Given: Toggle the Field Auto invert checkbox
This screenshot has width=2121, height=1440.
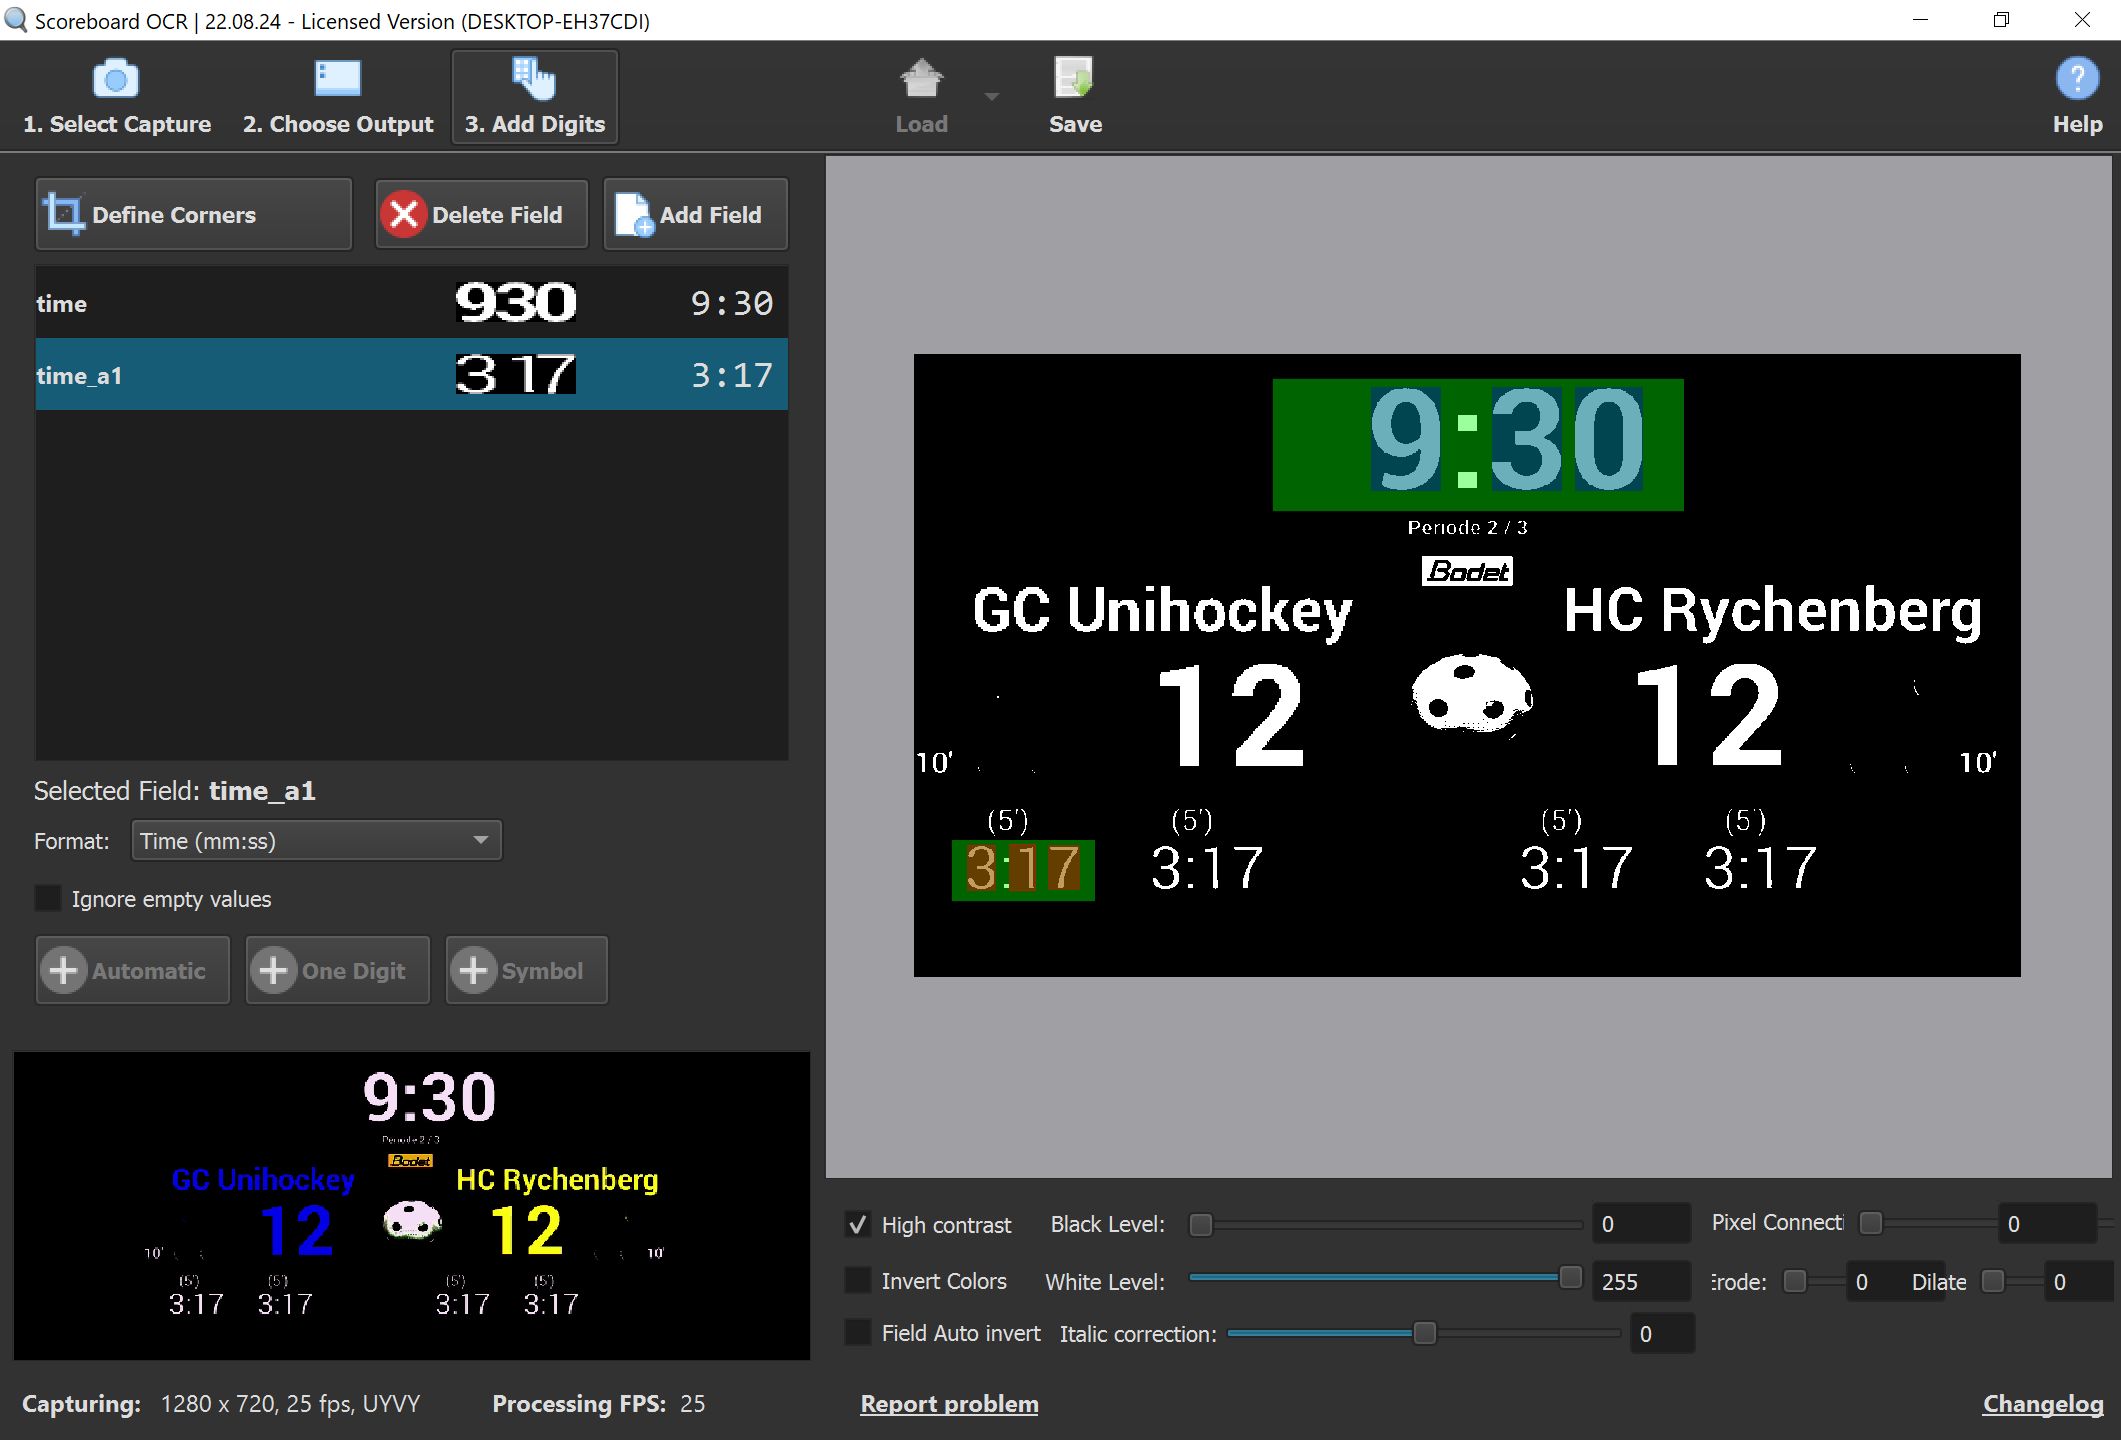Looking at the screenshot, I should point(858,1333).
